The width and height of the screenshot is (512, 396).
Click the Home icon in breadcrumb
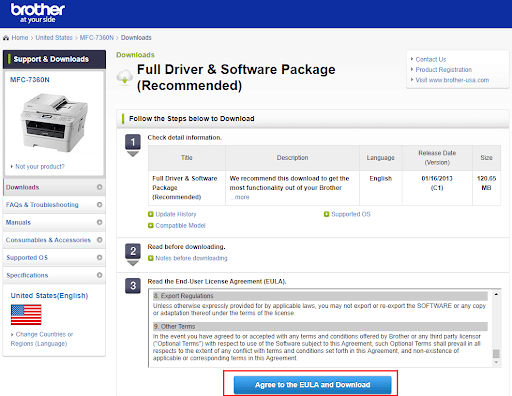click(6, 38)
